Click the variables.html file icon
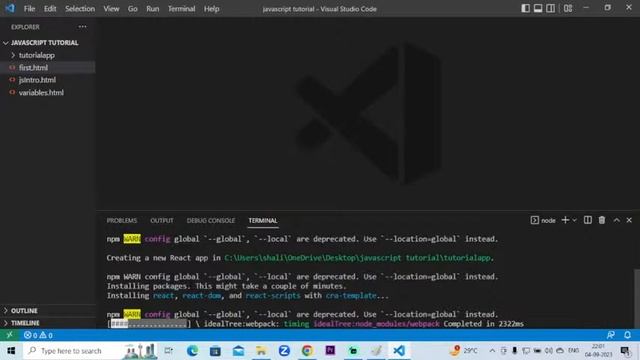 pos(12,93)
